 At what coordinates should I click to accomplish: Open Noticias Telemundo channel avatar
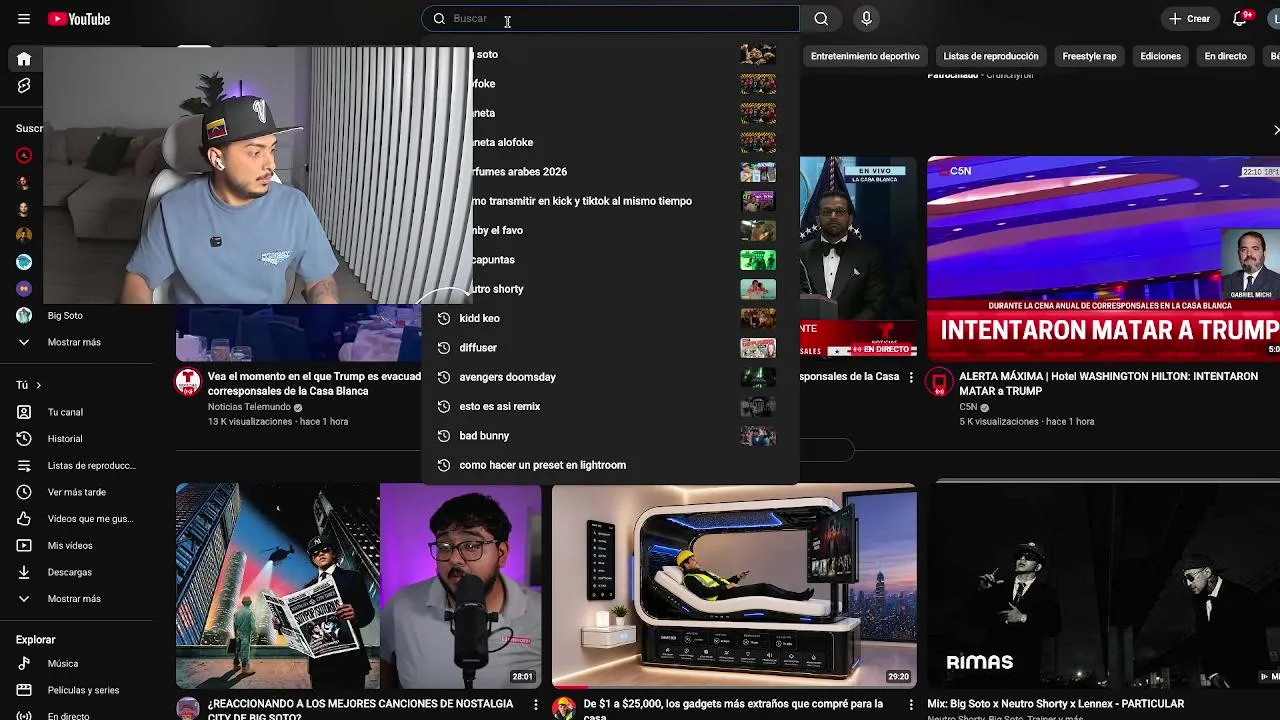click(x=188, y=381)
